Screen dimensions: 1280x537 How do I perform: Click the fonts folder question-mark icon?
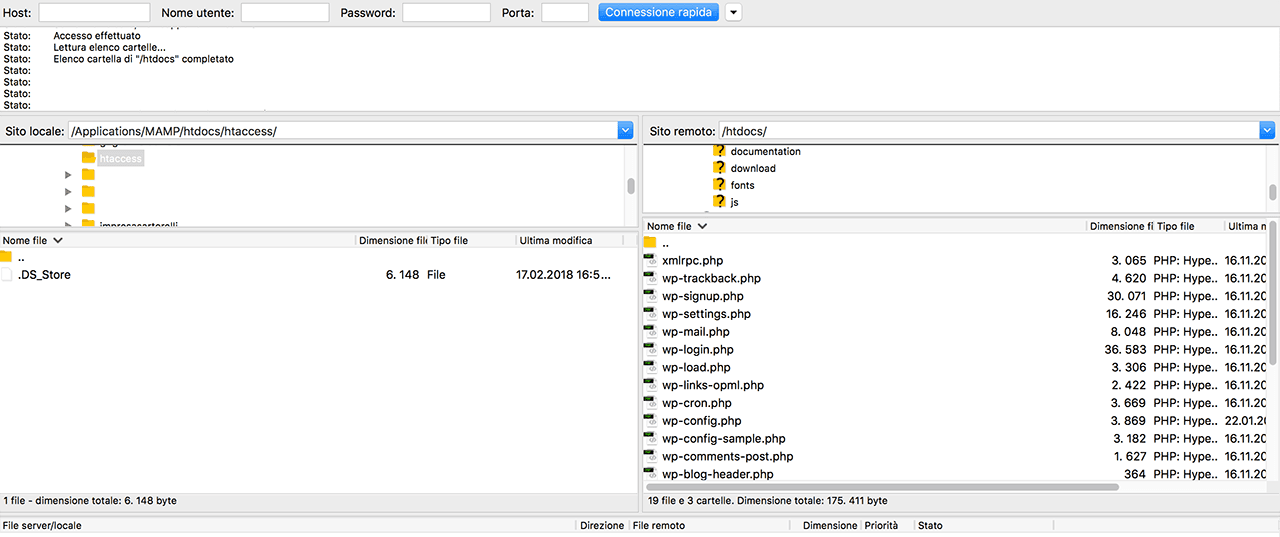719,185
